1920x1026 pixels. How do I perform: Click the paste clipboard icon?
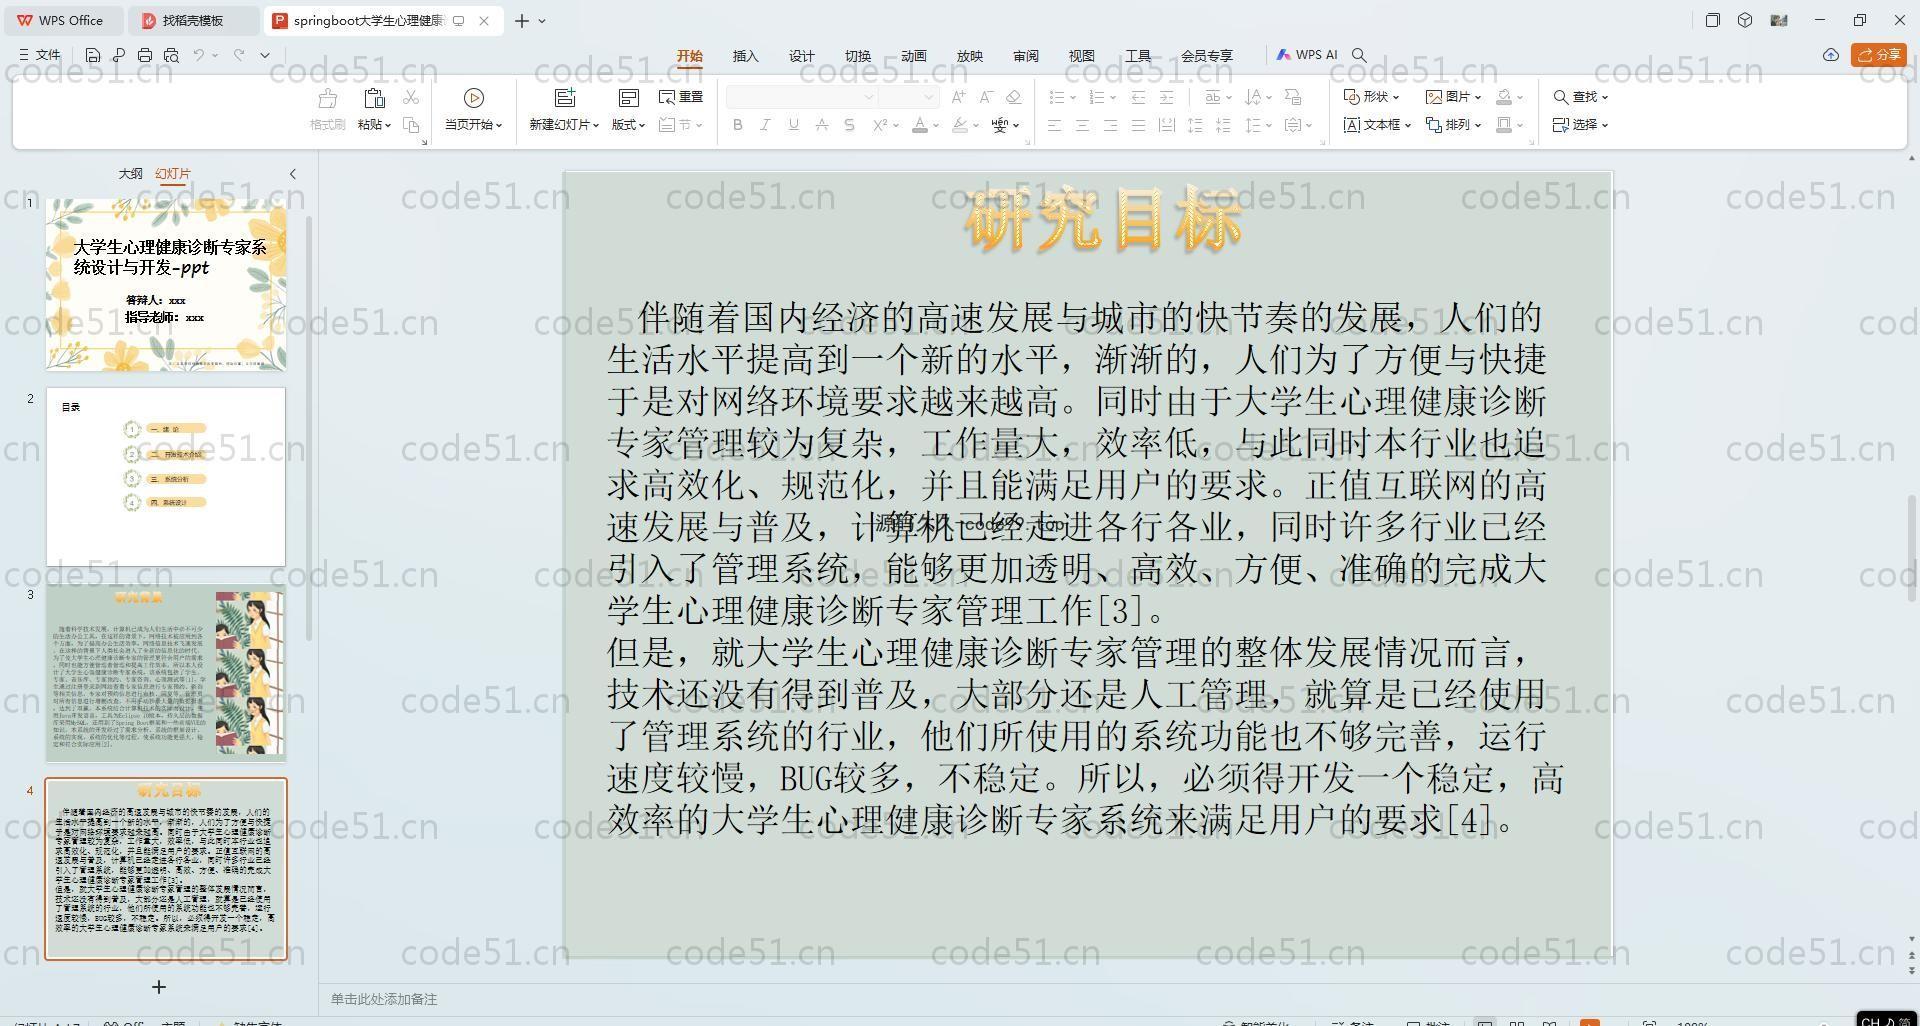tap(374, 98)
